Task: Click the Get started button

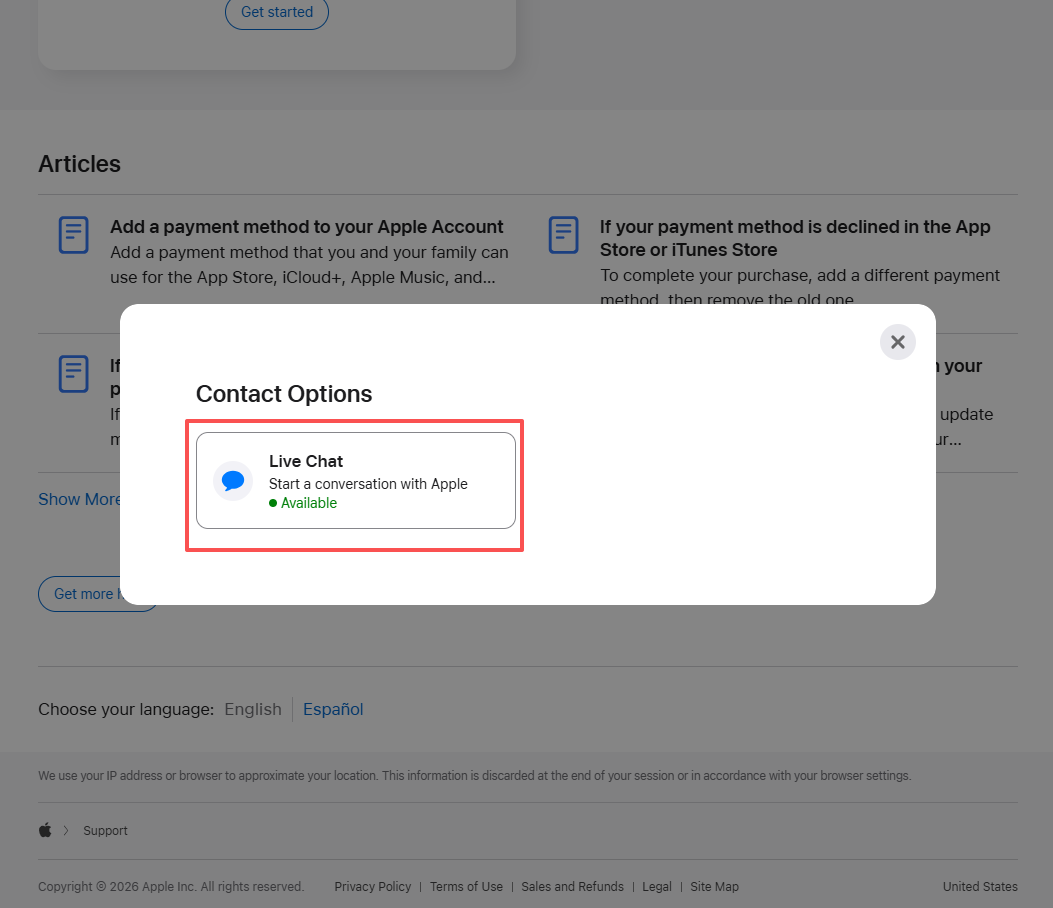Action: tap(277, 12)
